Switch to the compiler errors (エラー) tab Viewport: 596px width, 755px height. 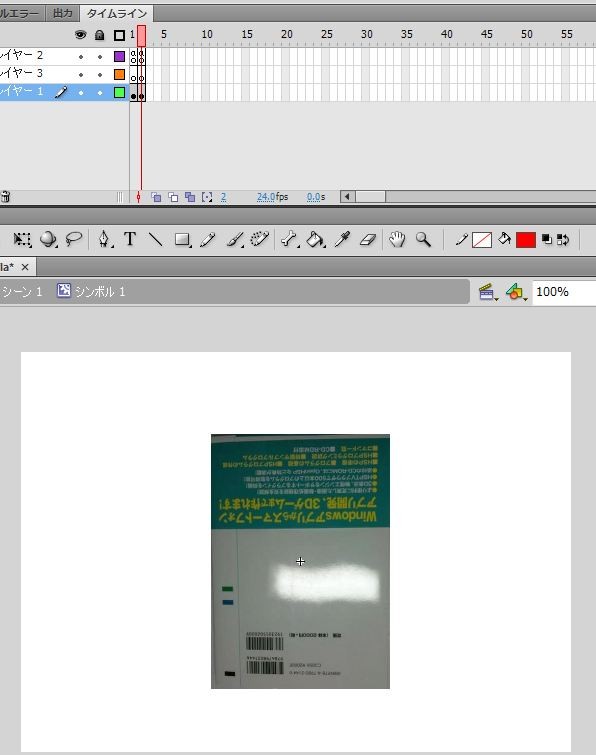click(22, 13)
